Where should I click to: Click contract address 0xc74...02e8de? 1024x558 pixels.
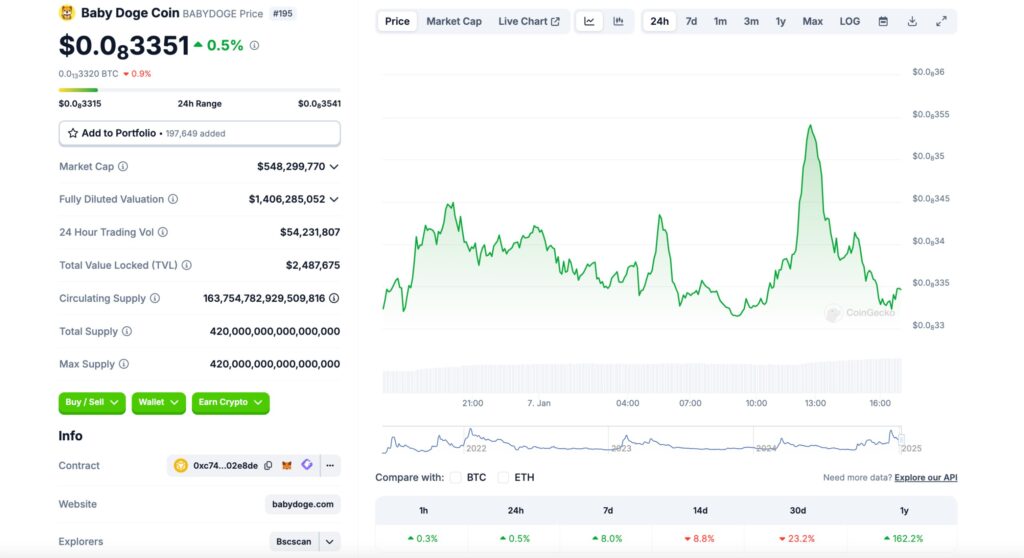coord(225,466)
